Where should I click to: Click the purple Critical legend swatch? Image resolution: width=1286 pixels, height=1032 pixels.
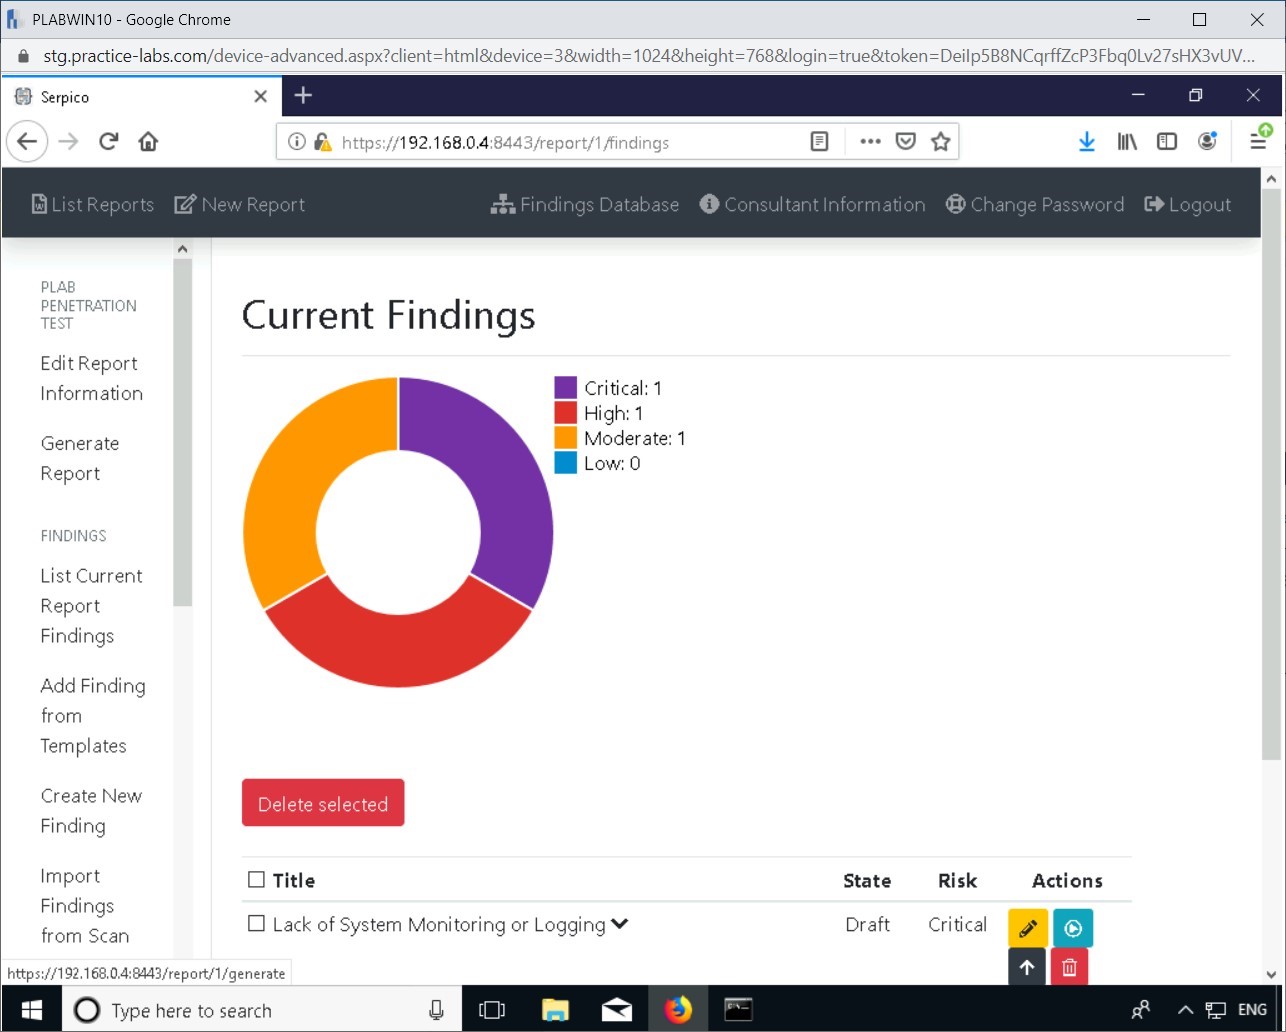(565, 388)
